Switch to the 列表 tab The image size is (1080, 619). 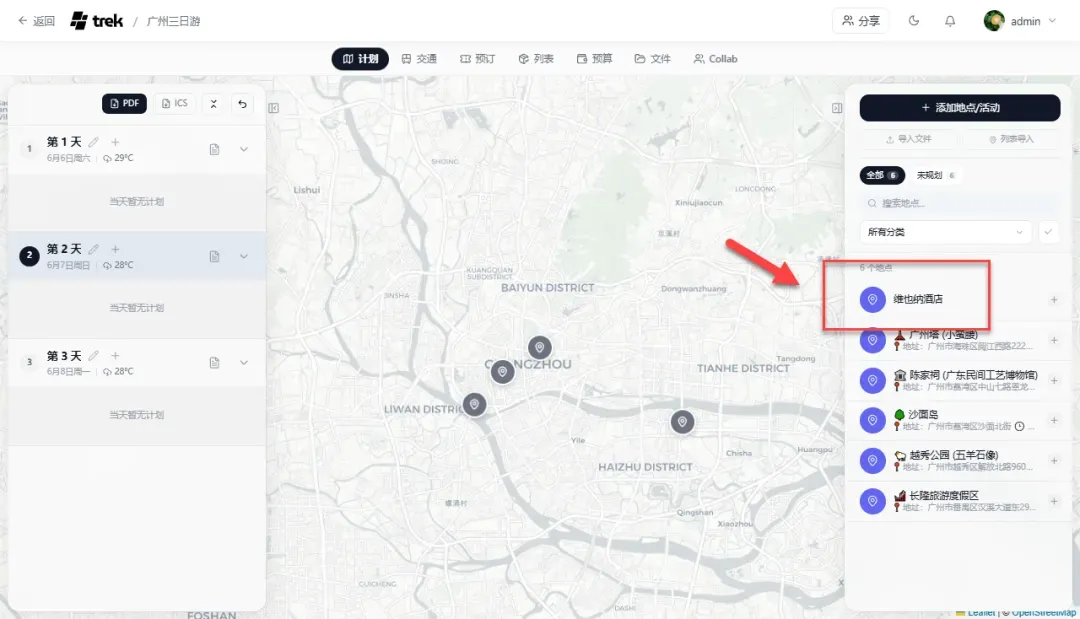[536, 59]
